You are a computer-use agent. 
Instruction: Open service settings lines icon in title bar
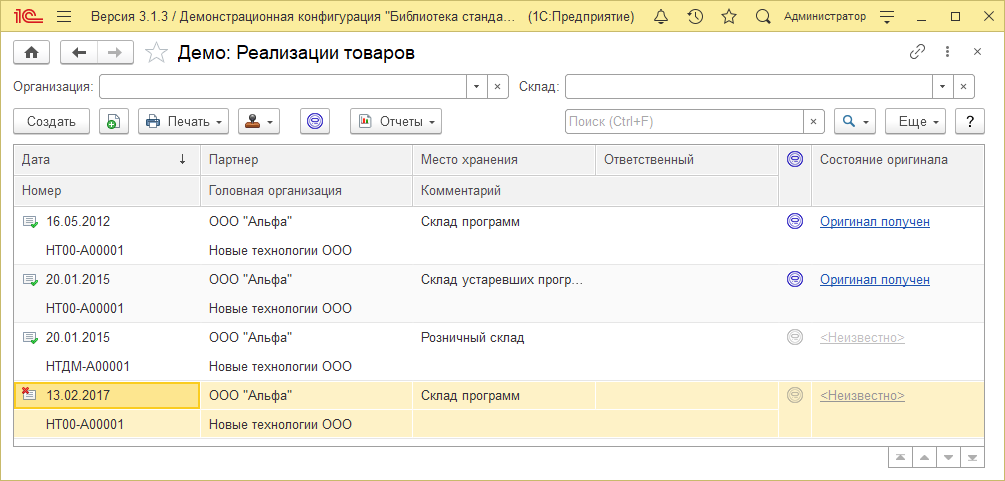[x=886, y=17]
